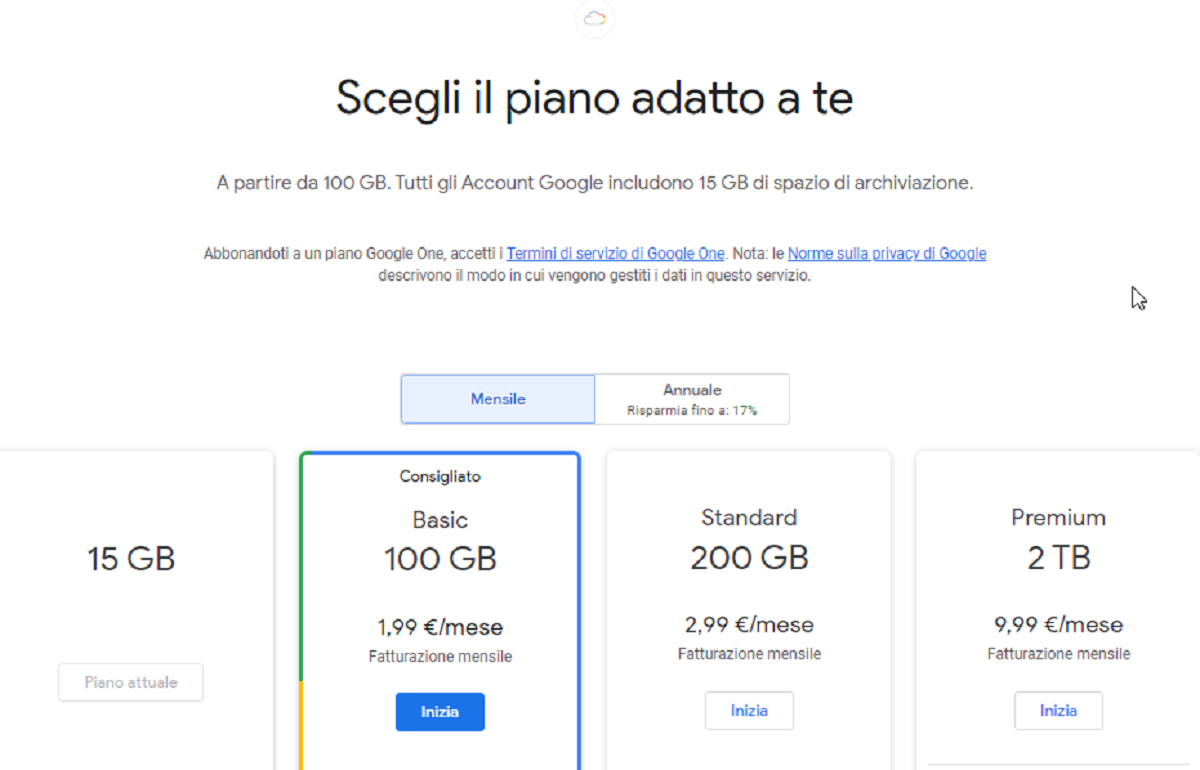
Task: Start the Standard 200 GB plan
Action: 749,711
